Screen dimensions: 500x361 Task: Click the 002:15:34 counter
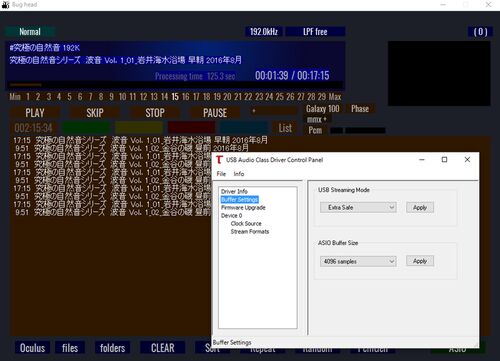pos(33,128)
